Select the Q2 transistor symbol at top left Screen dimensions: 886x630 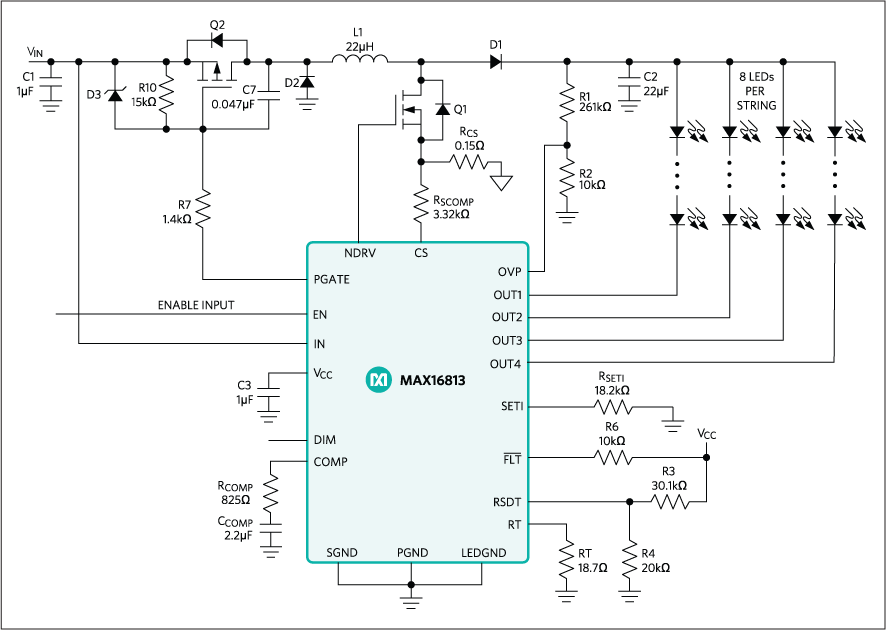(215, 42)
